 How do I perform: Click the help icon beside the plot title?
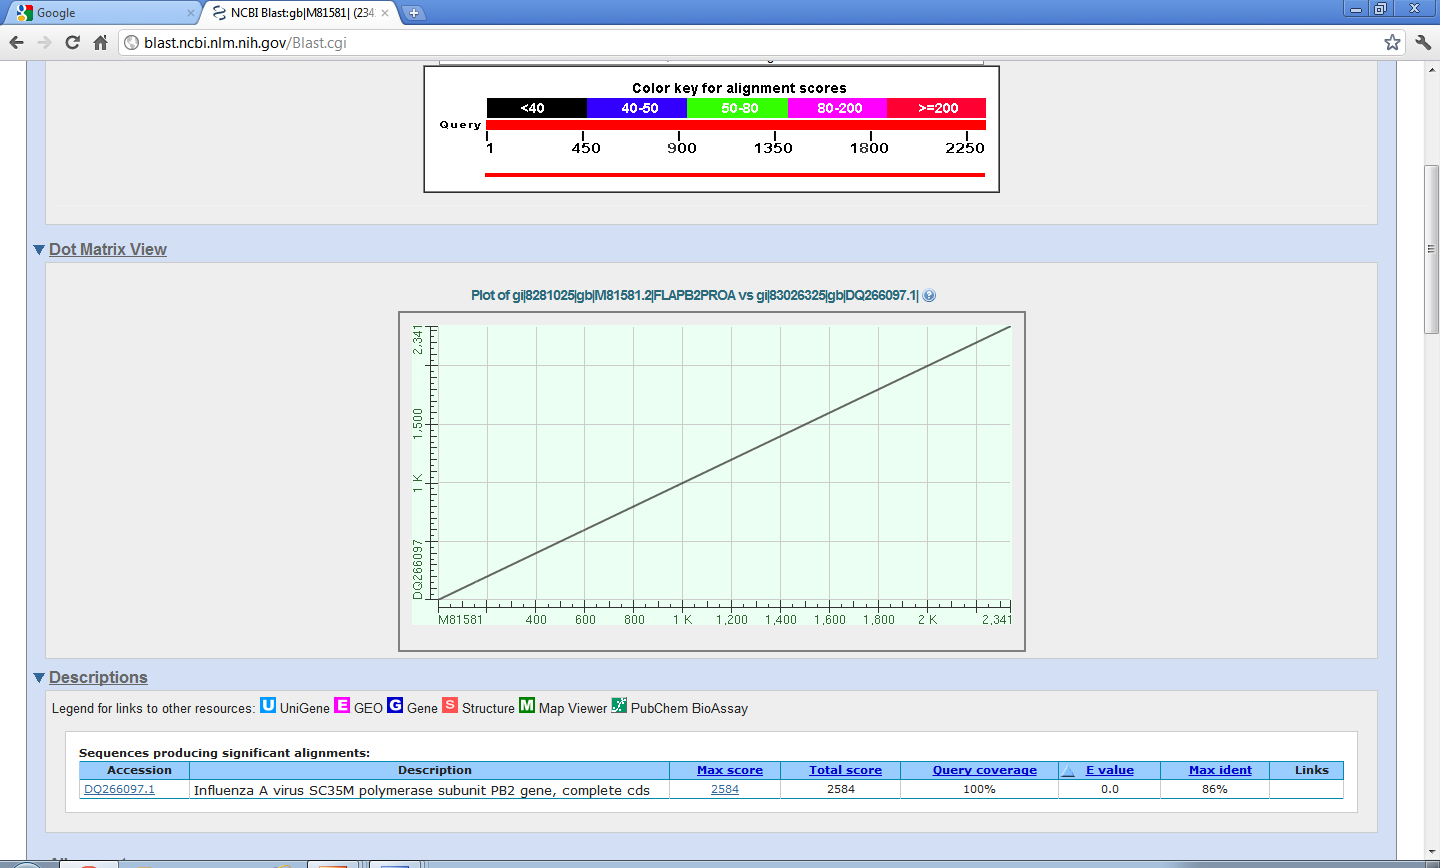[x=929, y=296]
